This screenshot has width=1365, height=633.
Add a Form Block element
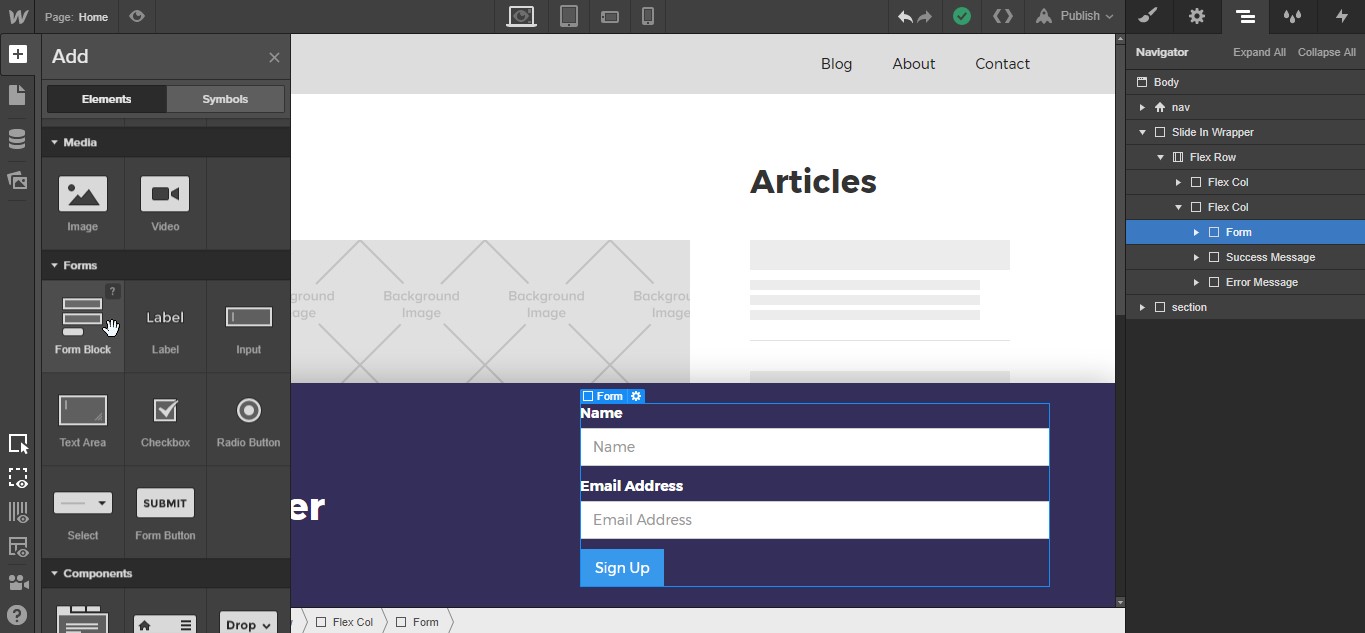point(83,326)
